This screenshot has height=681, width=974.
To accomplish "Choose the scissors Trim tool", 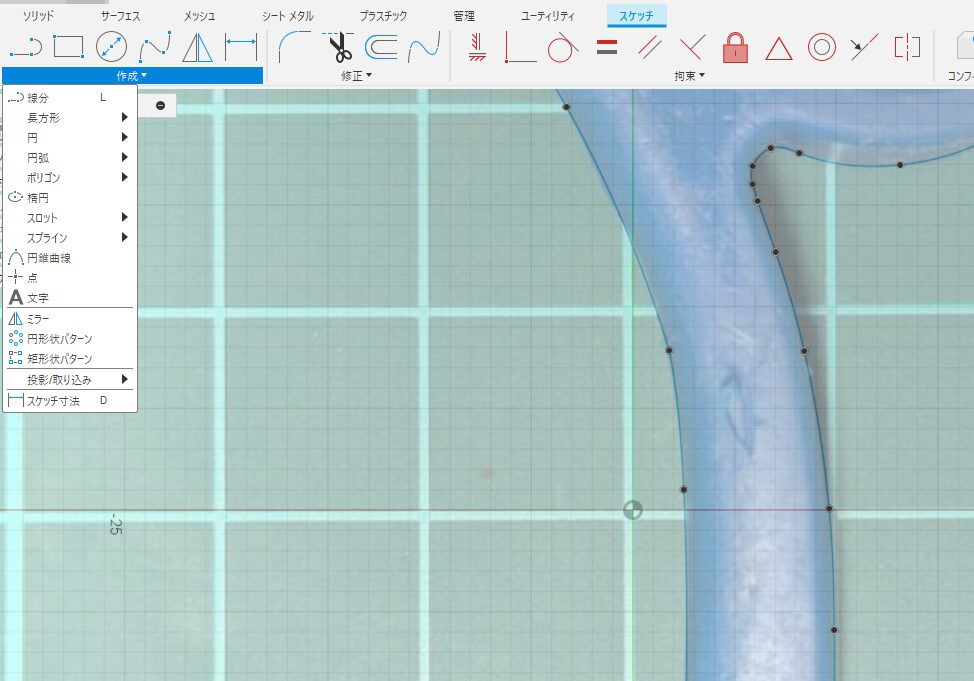I will coord(338,46).
